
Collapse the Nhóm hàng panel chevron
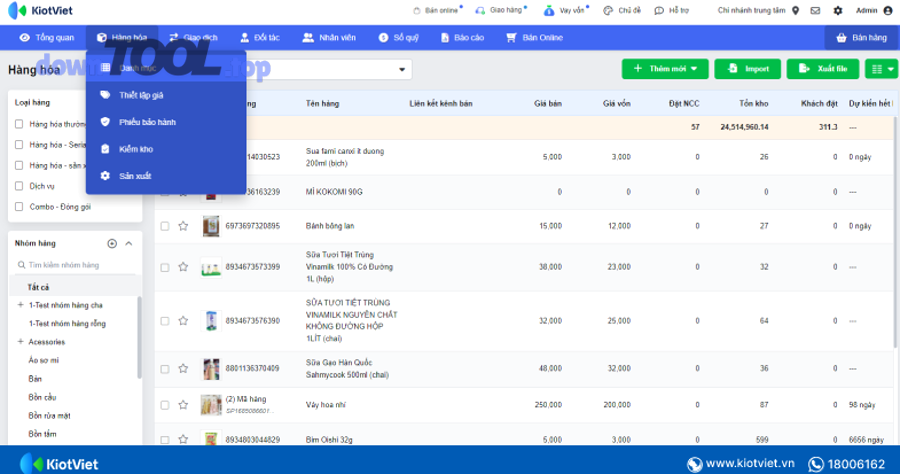click(129, 243)
